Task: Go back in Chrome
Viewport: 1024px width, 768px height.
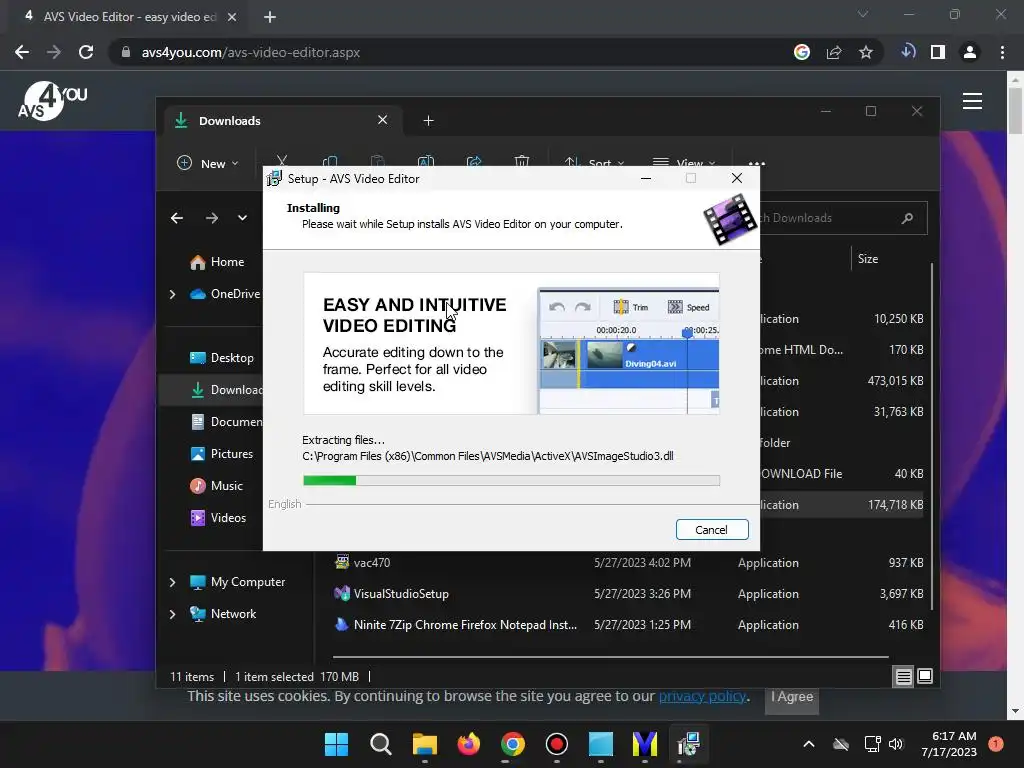Action: coord(22,52)
